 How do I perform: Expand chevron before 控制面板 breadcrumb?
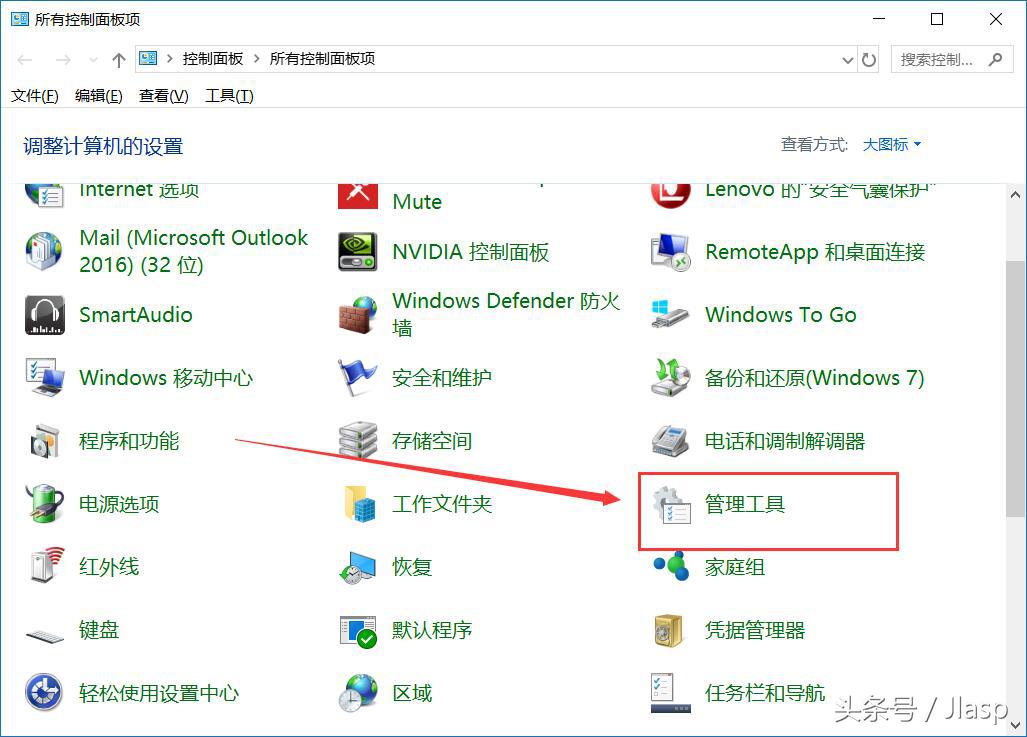pos(170,59)
